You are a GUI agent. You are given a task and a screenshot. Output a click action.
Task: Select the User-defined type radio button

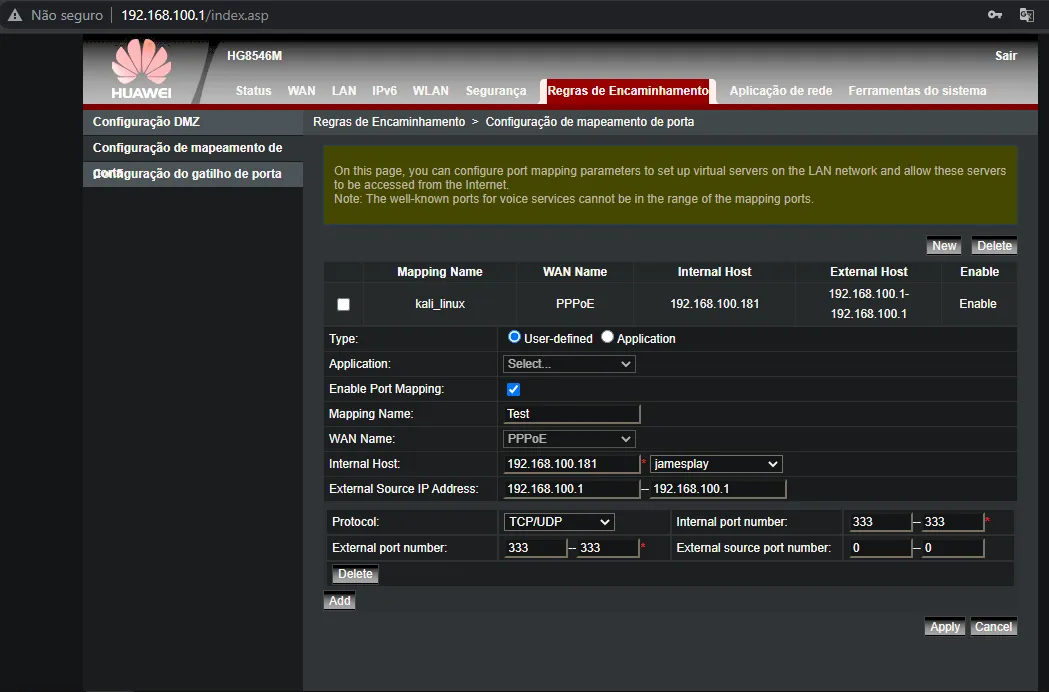click(515, 338)
